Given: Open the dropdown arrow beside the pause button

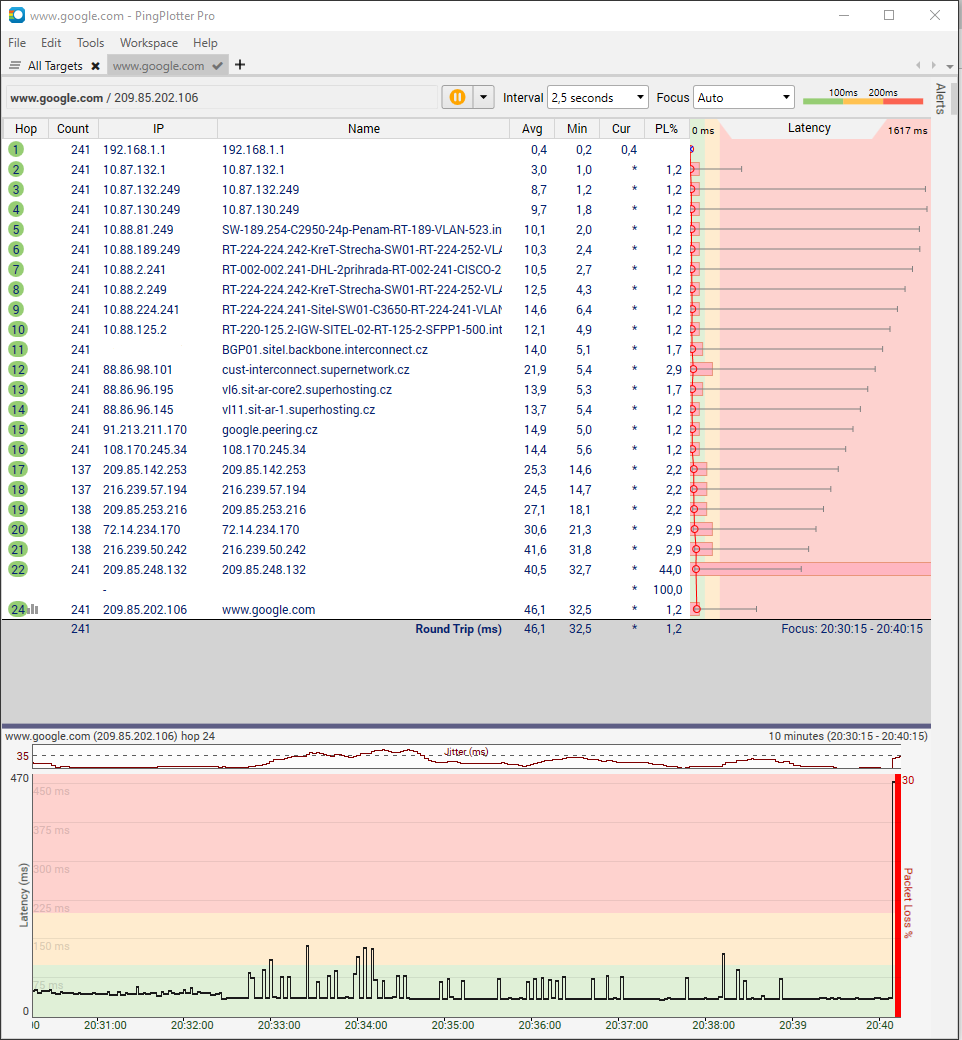Looking at the screenshot, I should tap(484, 97).
